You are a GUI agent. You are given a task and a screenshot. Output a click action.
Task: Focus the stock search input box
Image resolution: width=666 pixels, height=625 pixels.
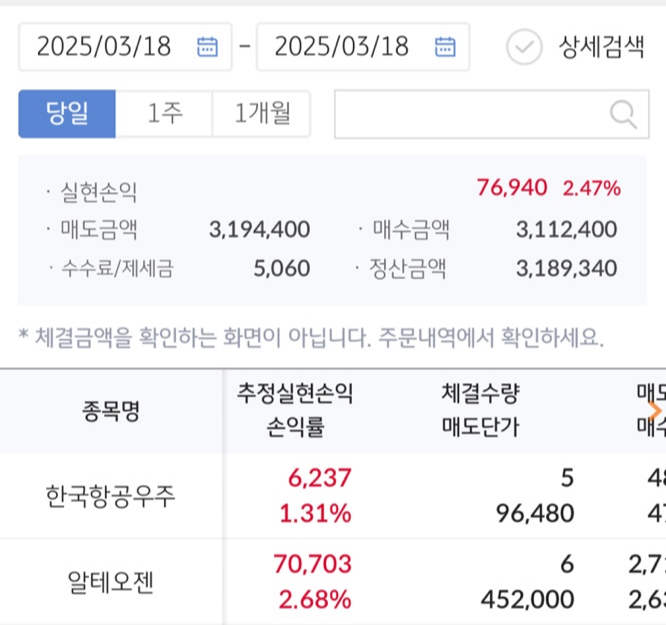(491, 114)
